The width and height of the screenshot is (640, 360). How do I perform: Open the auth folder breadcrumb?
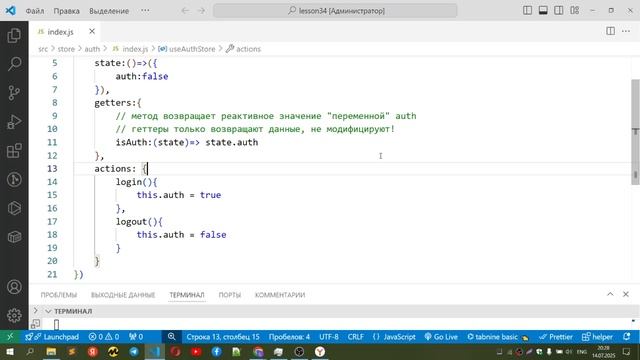[92, 49]
